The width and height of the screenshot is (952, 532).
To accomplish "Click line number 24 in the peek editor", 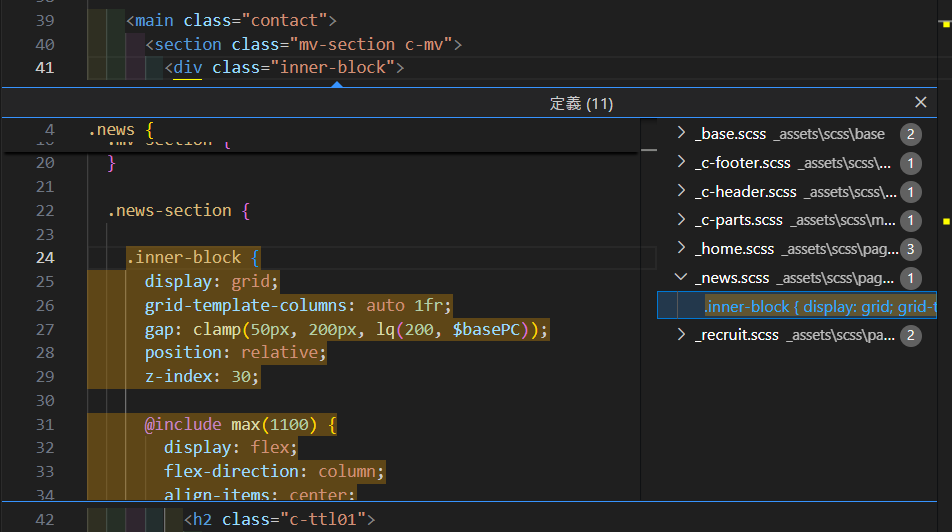I will 44,258.
